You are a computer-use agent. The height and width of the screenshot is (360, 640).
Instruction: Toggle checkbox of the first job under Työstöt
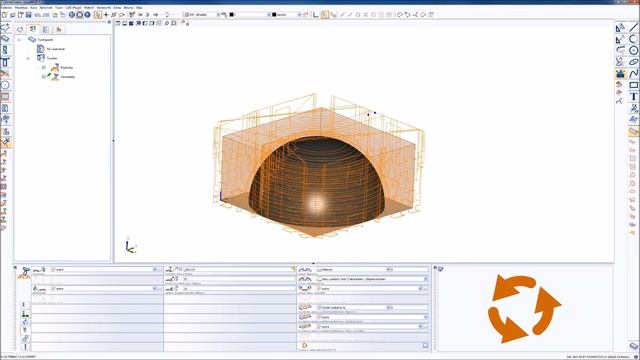click(x=44, y=68)
